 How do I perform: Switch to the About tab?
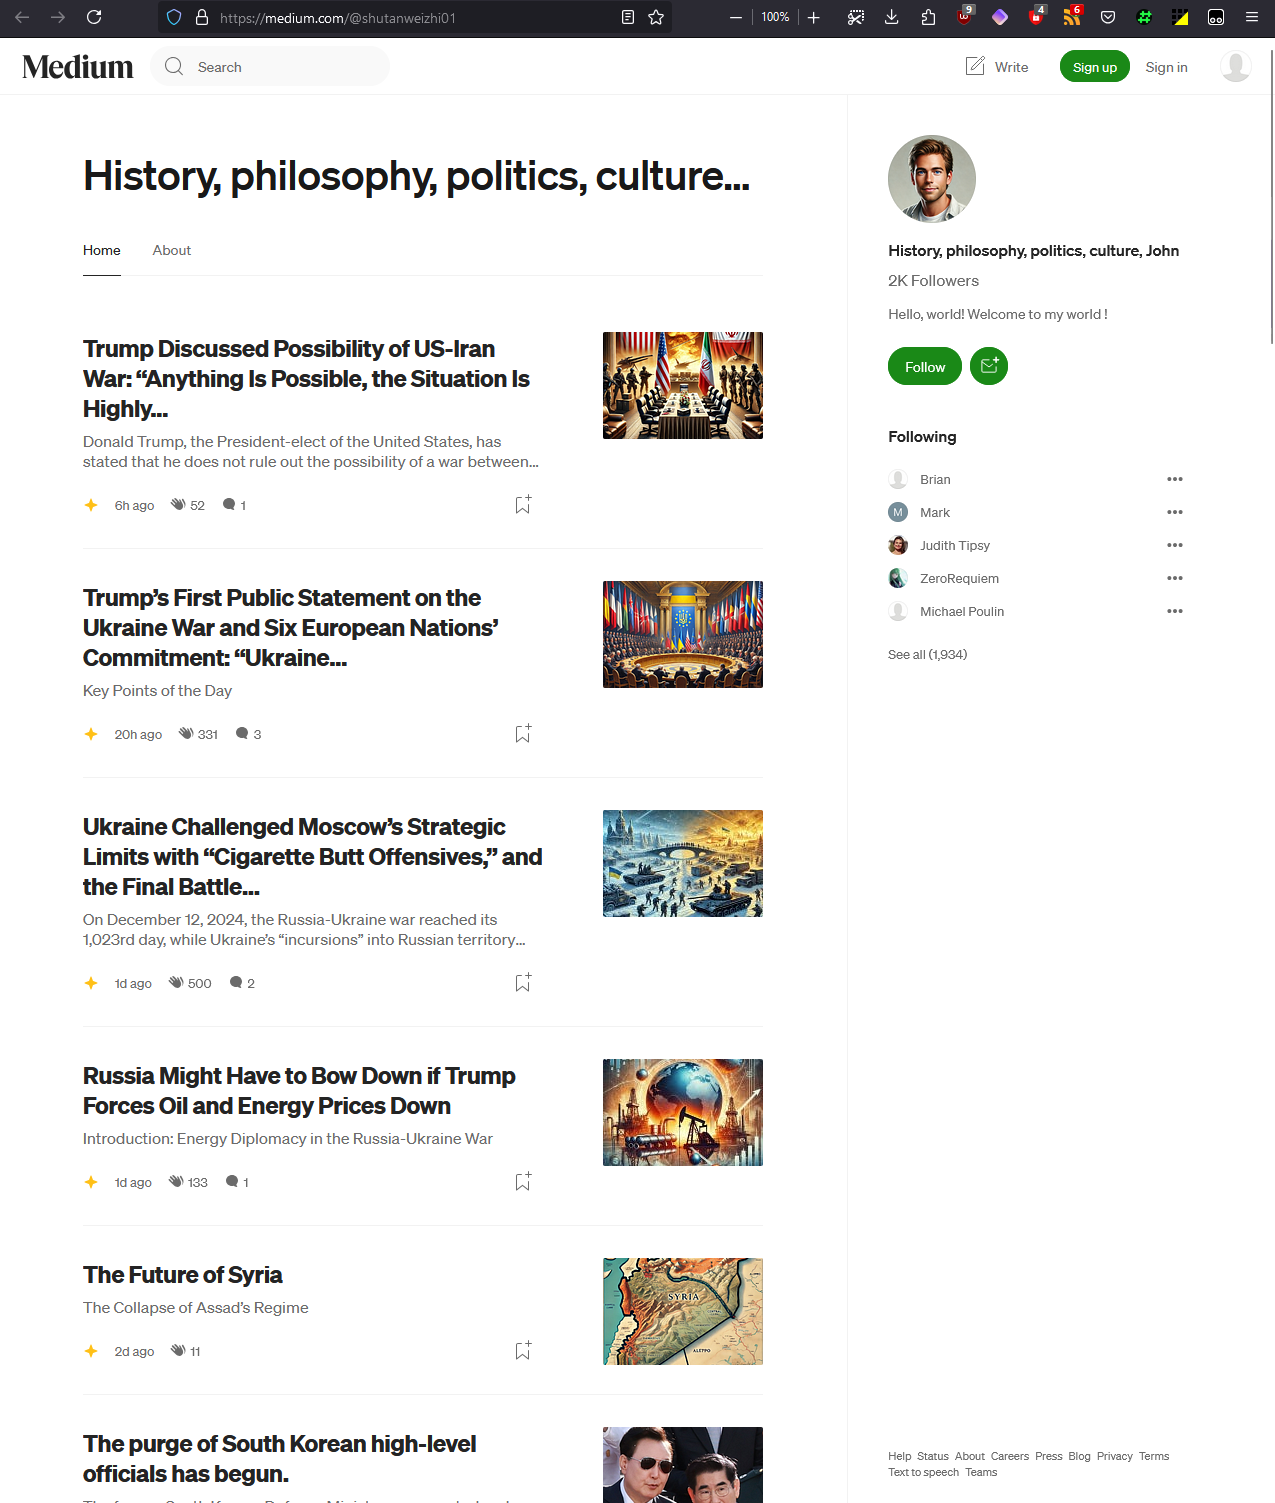click(x=172, y=250)
